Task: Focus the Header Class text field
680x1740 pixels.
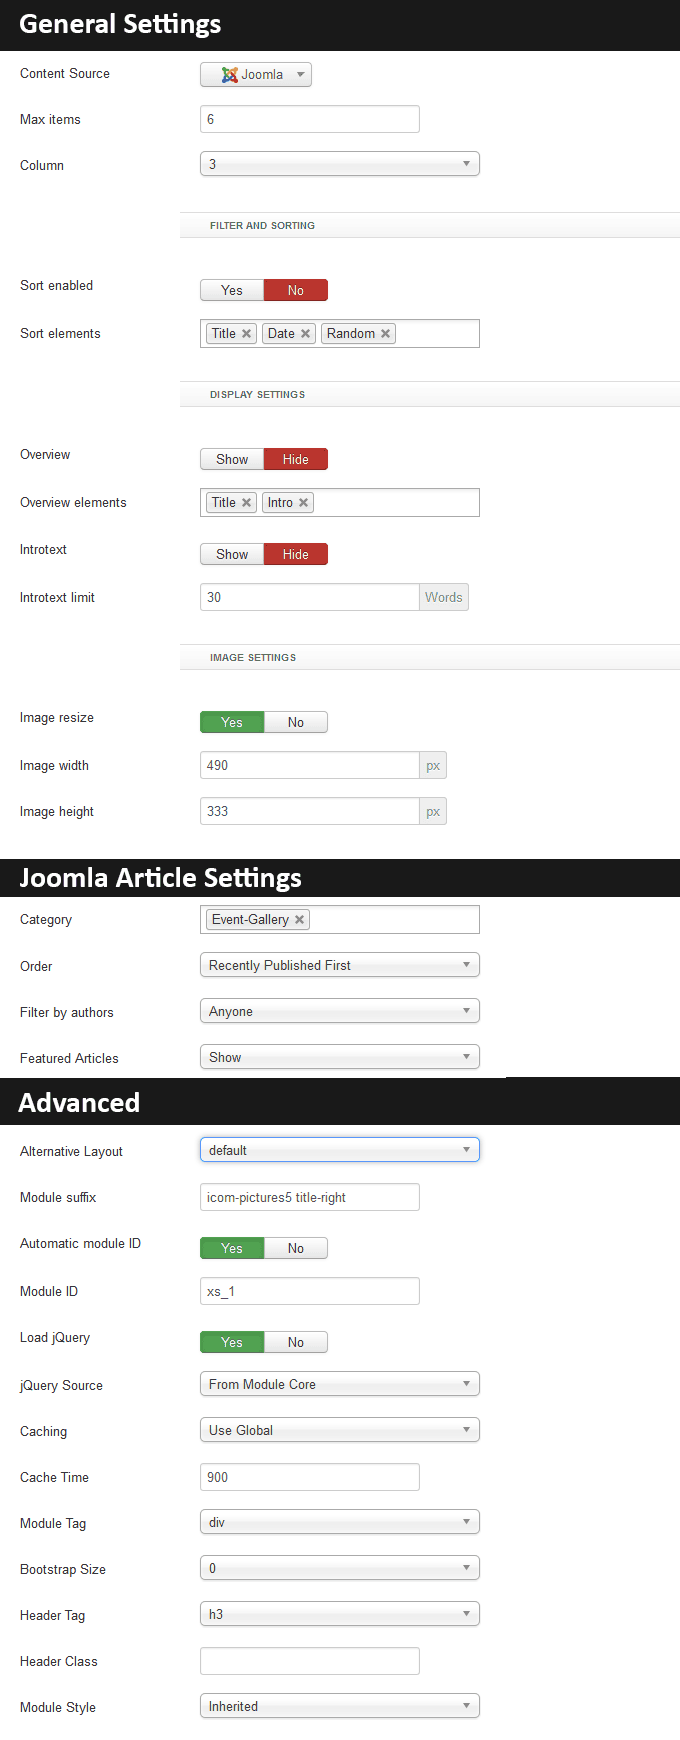Action: 310,1661
